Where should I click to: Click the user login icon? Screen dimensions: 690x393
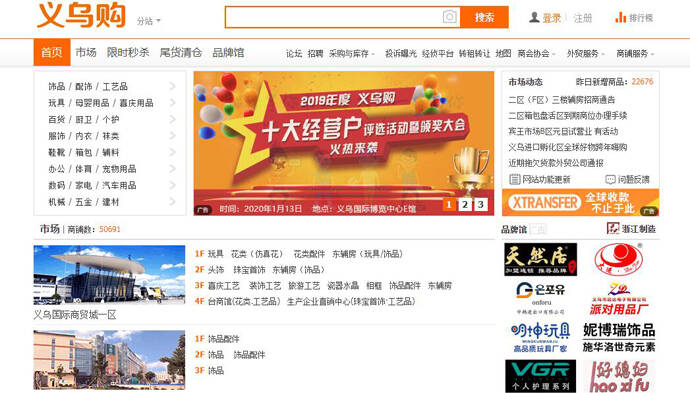point(534,18)
